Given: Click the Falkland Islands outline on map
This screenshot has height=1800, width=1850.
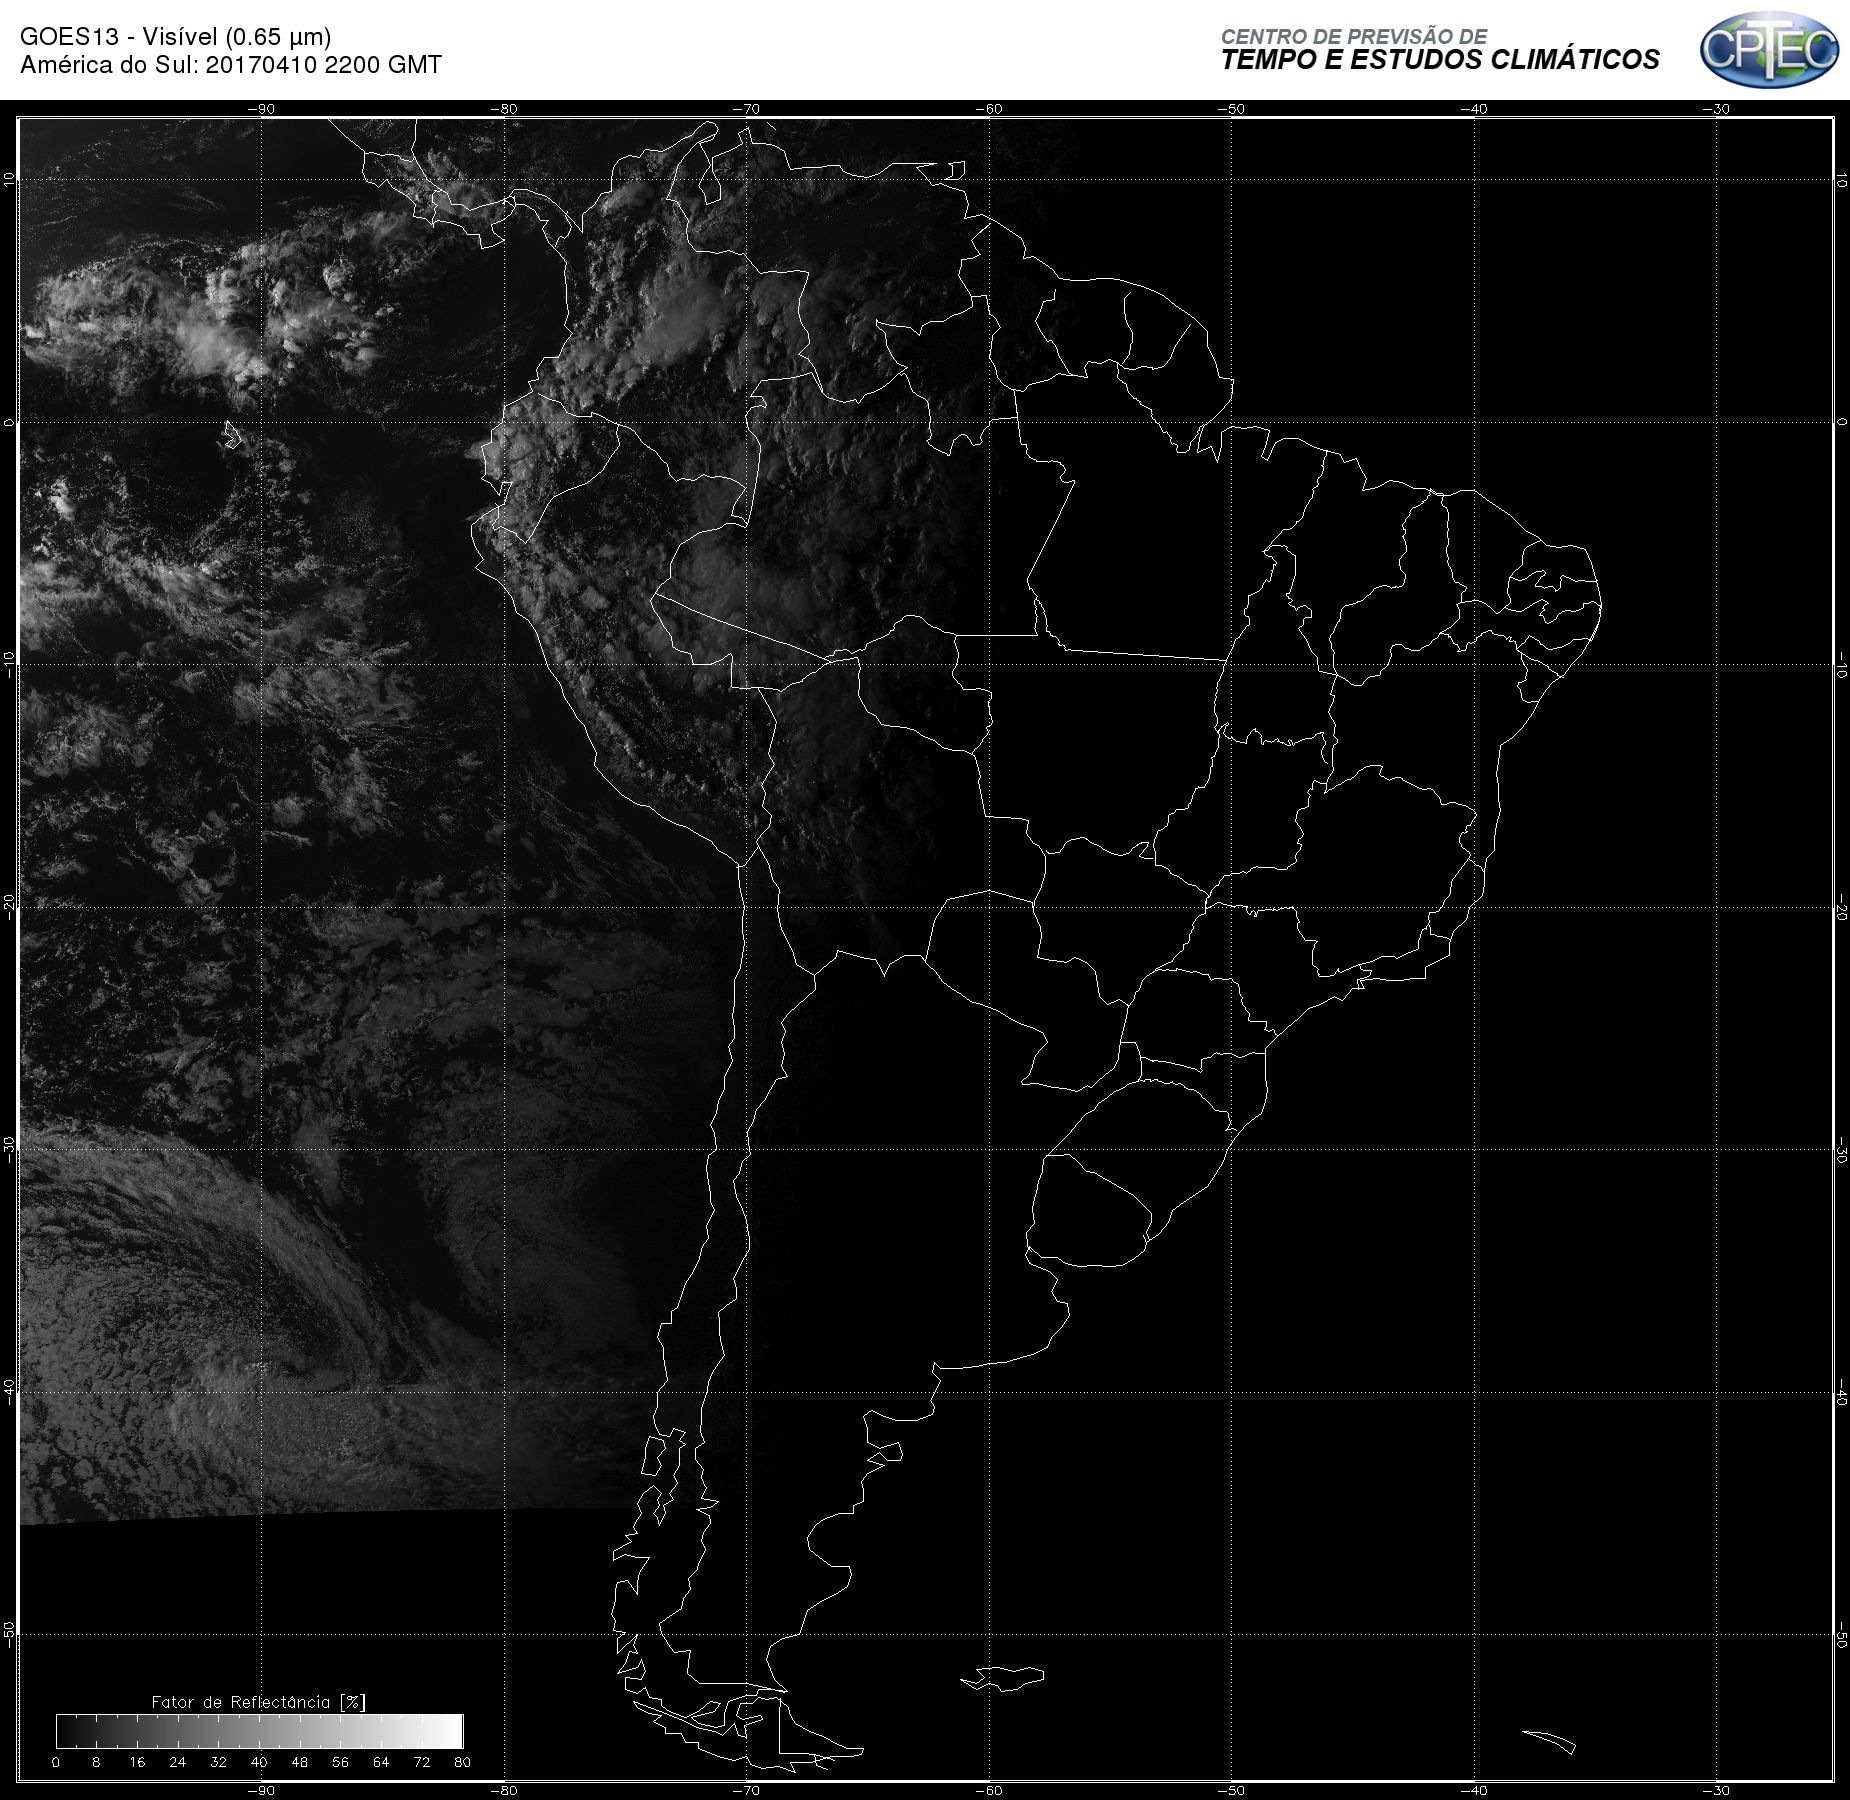Looking at the screenshot, I should (1003, 1678).
